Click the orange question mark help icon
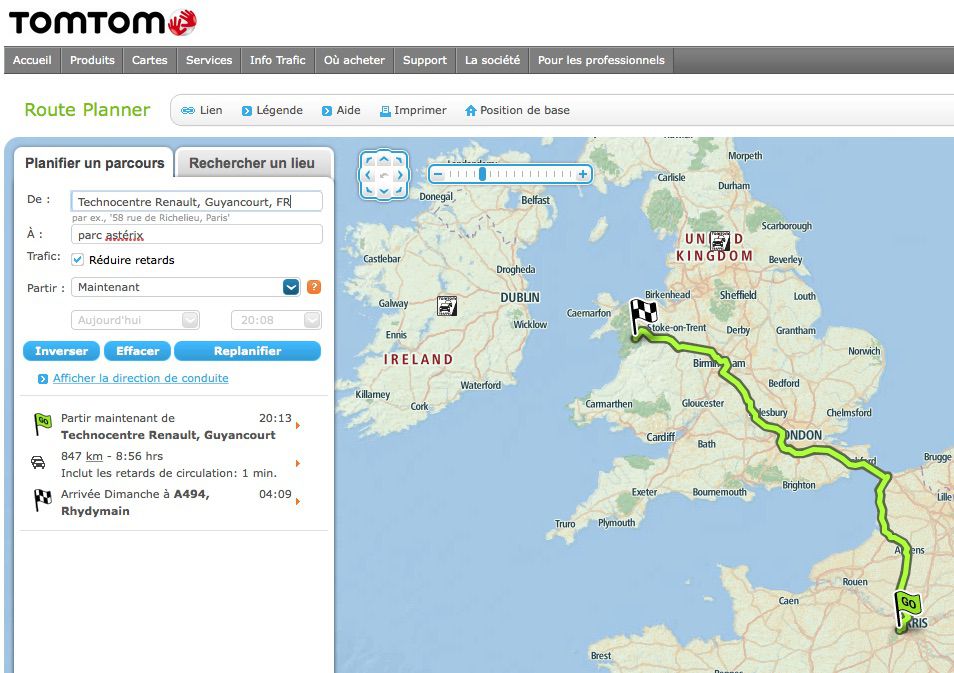 [x=314, y=287]
